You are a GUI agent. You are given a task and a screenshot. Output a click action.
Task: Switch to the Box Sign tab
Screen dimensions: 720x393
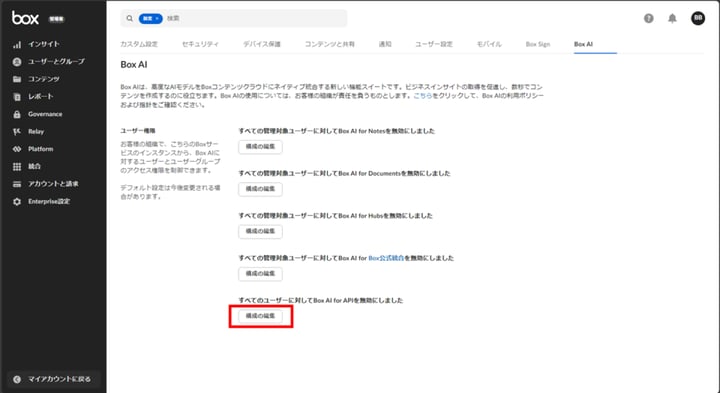point(538,44)
